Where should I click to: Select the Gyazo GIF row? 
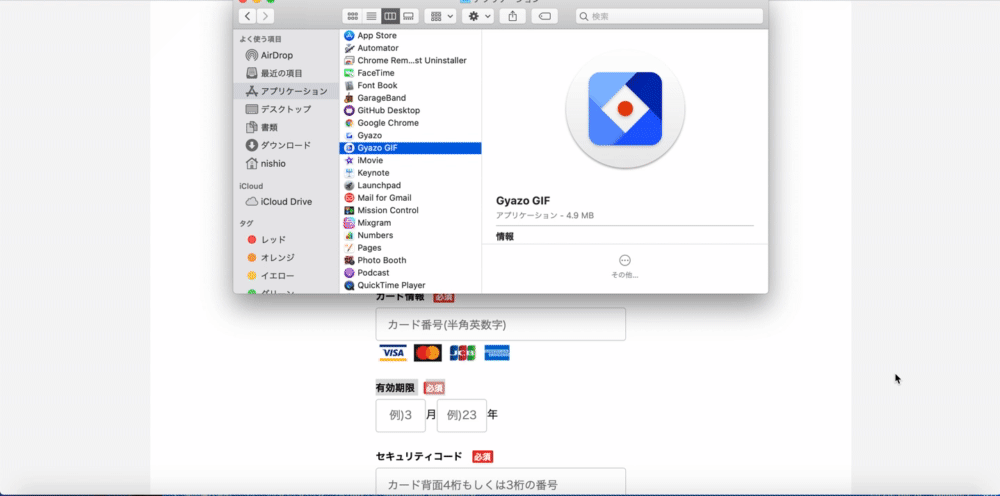point(410,148)
